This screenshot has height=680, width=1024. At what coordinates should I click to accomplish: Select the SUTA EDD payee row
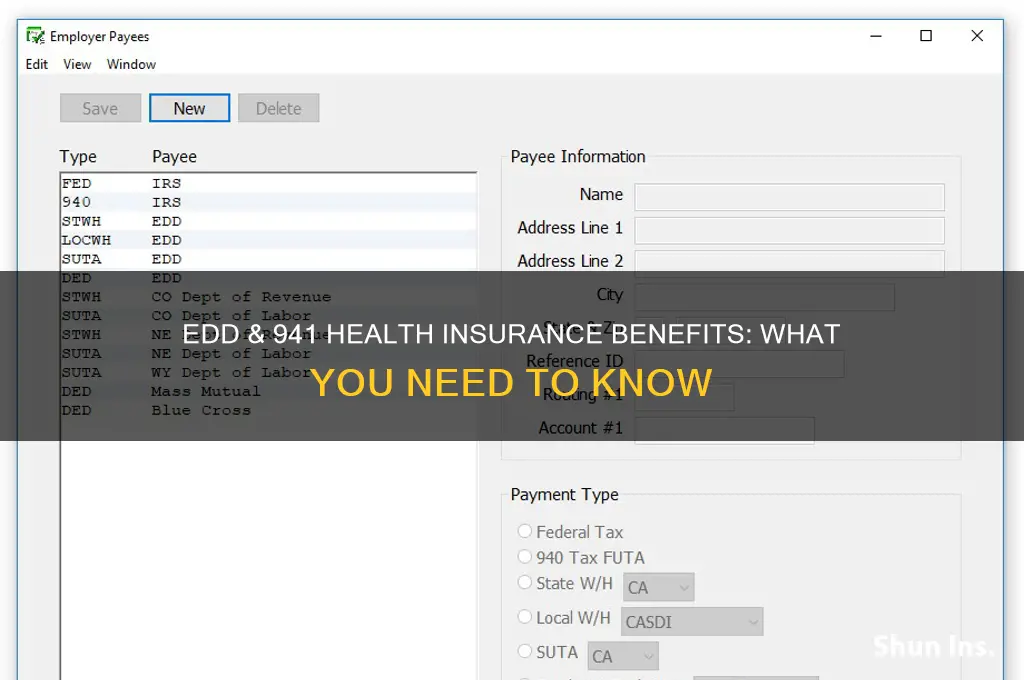tap(268, 259)
